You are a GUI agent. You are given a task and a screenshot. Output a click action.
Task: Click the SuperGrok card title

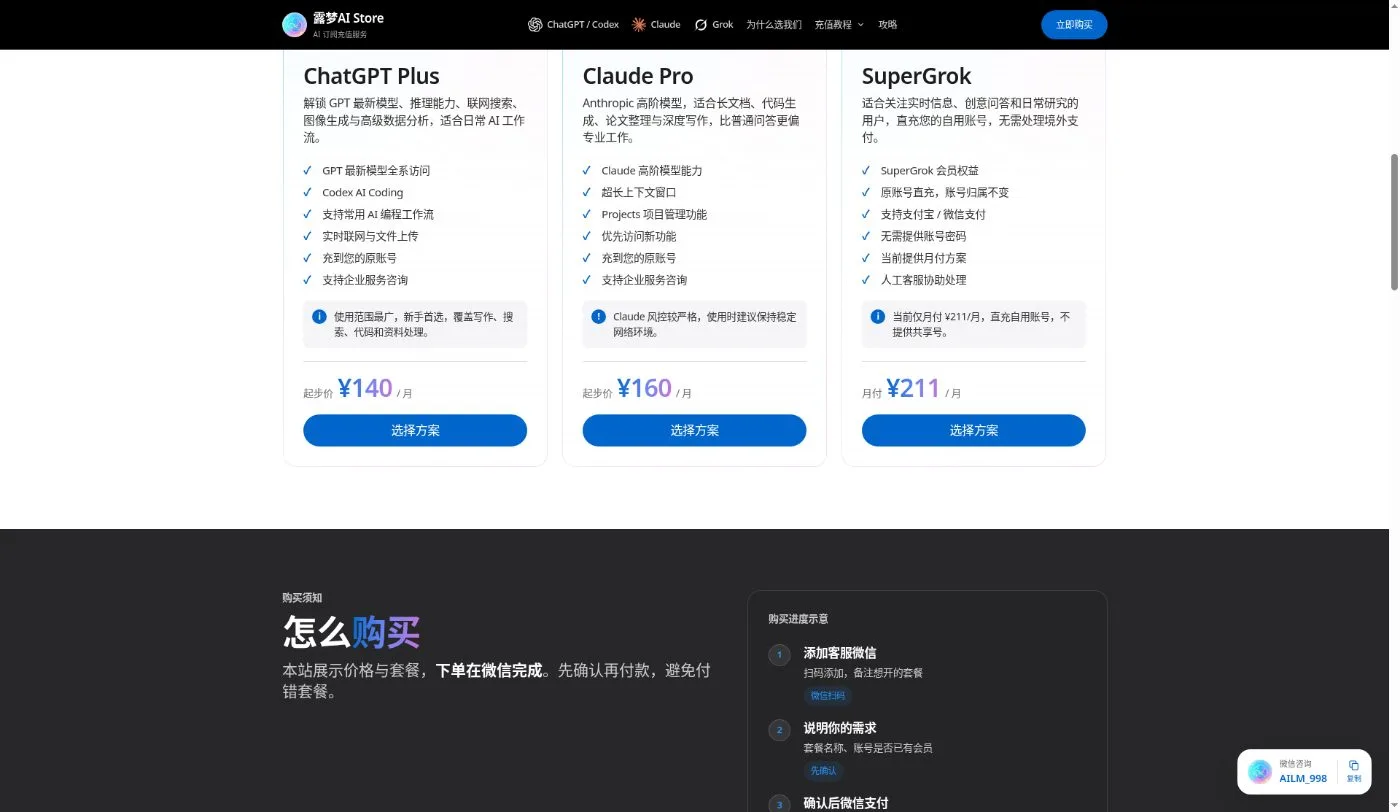tap(916, 76)
